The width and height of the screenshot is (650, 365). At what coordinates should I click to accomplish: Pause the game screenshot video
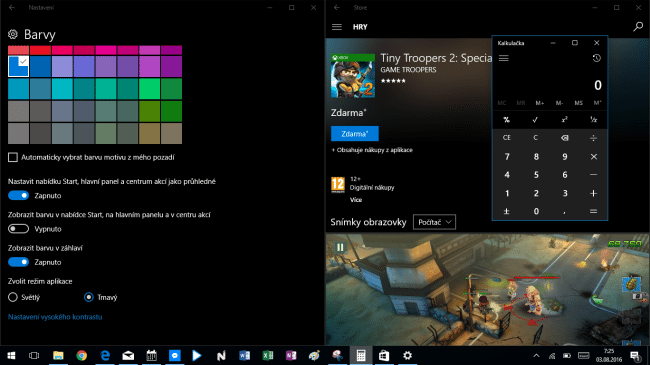[x=340, y=248]
